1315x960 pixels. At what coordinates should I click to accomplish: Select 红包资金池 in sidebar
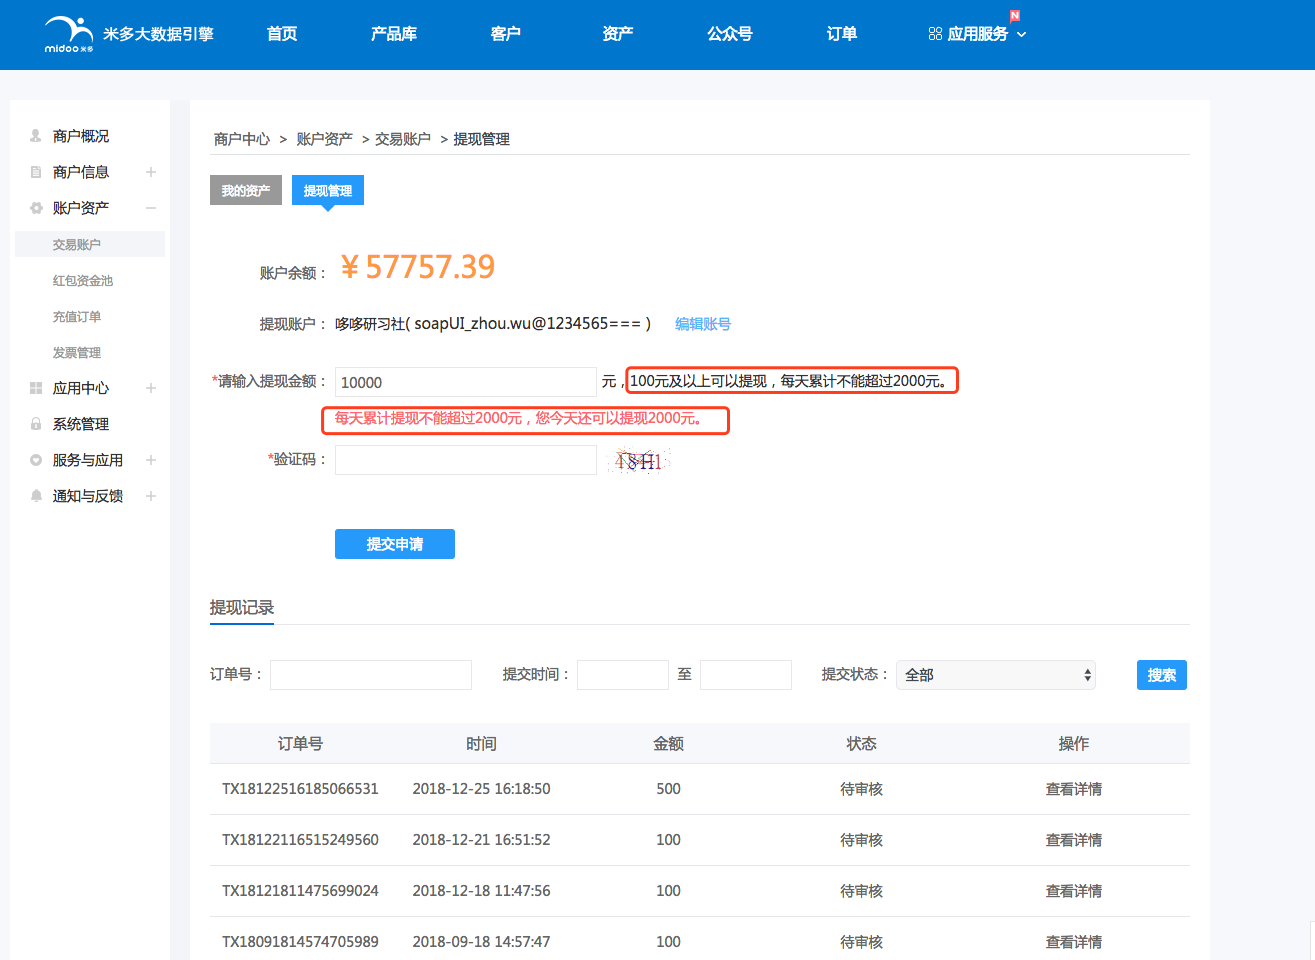pos(83,281)
